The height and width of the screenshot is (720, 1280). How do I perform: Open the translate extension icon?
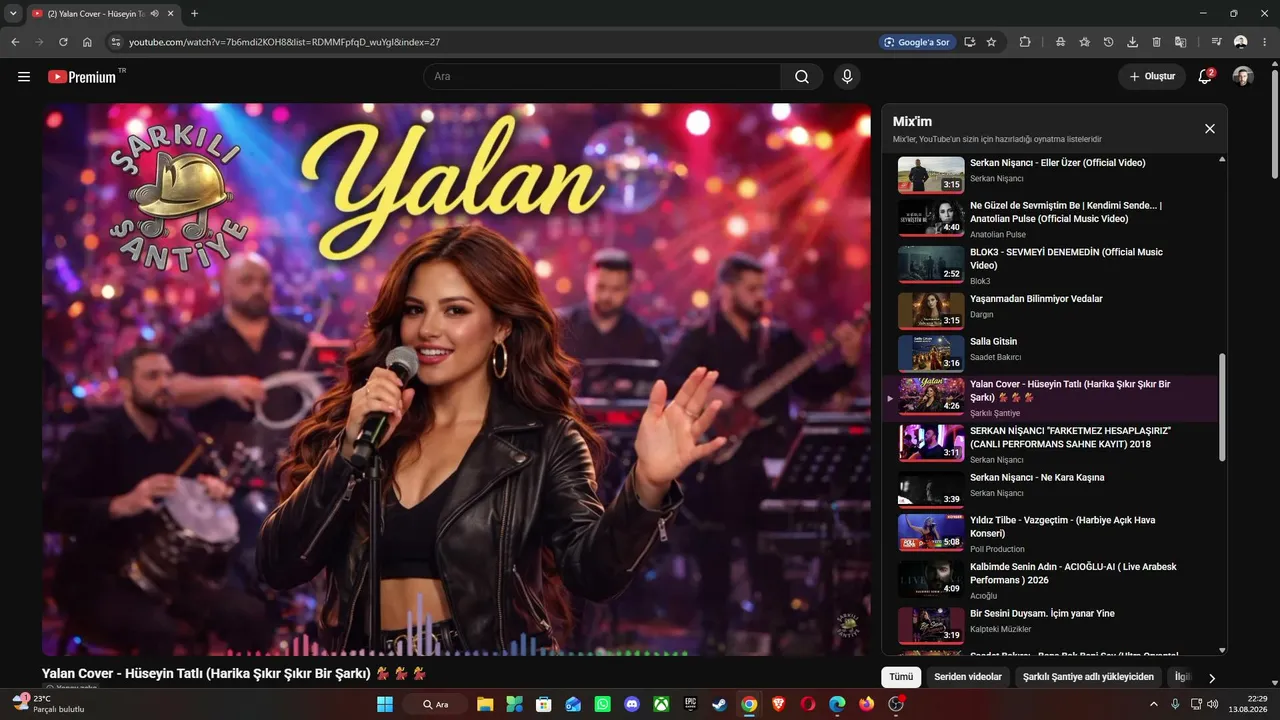1180,42
